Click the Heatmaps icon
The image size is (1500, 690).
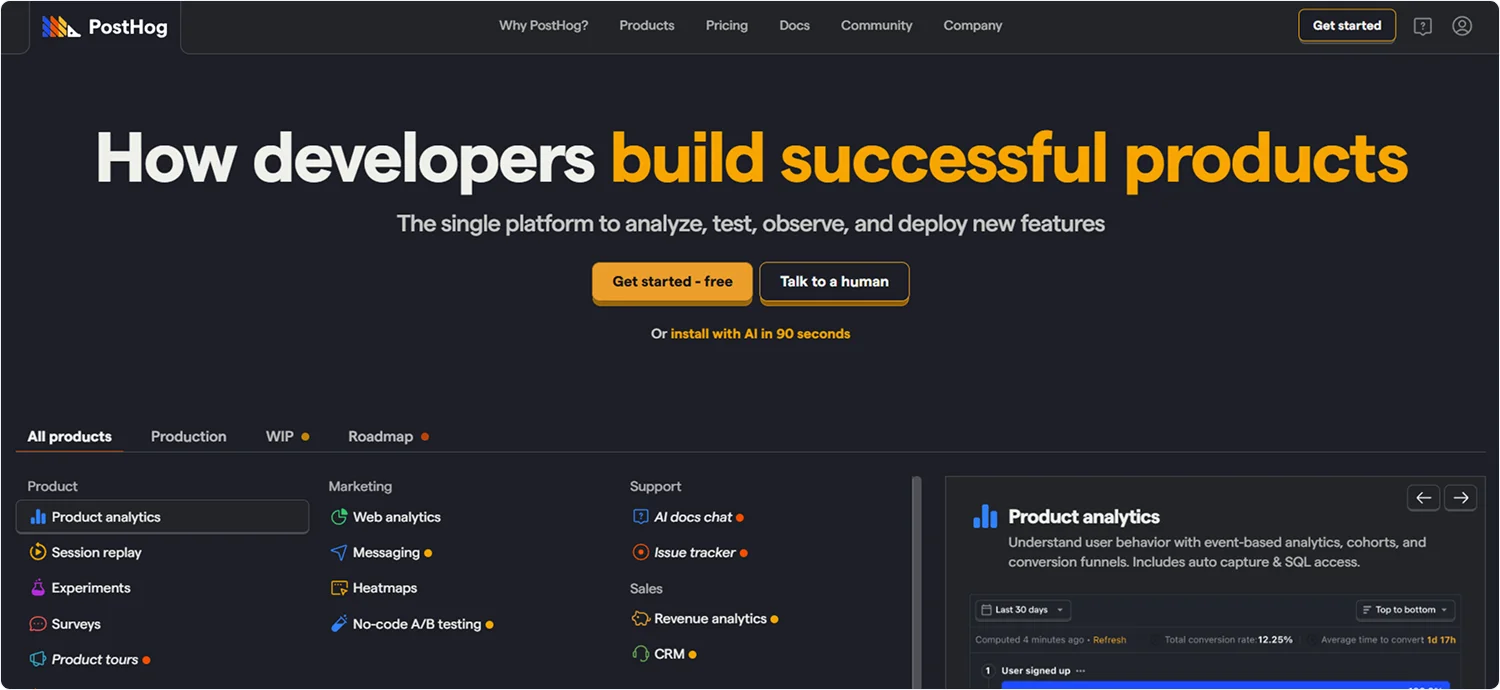(339, 588)
